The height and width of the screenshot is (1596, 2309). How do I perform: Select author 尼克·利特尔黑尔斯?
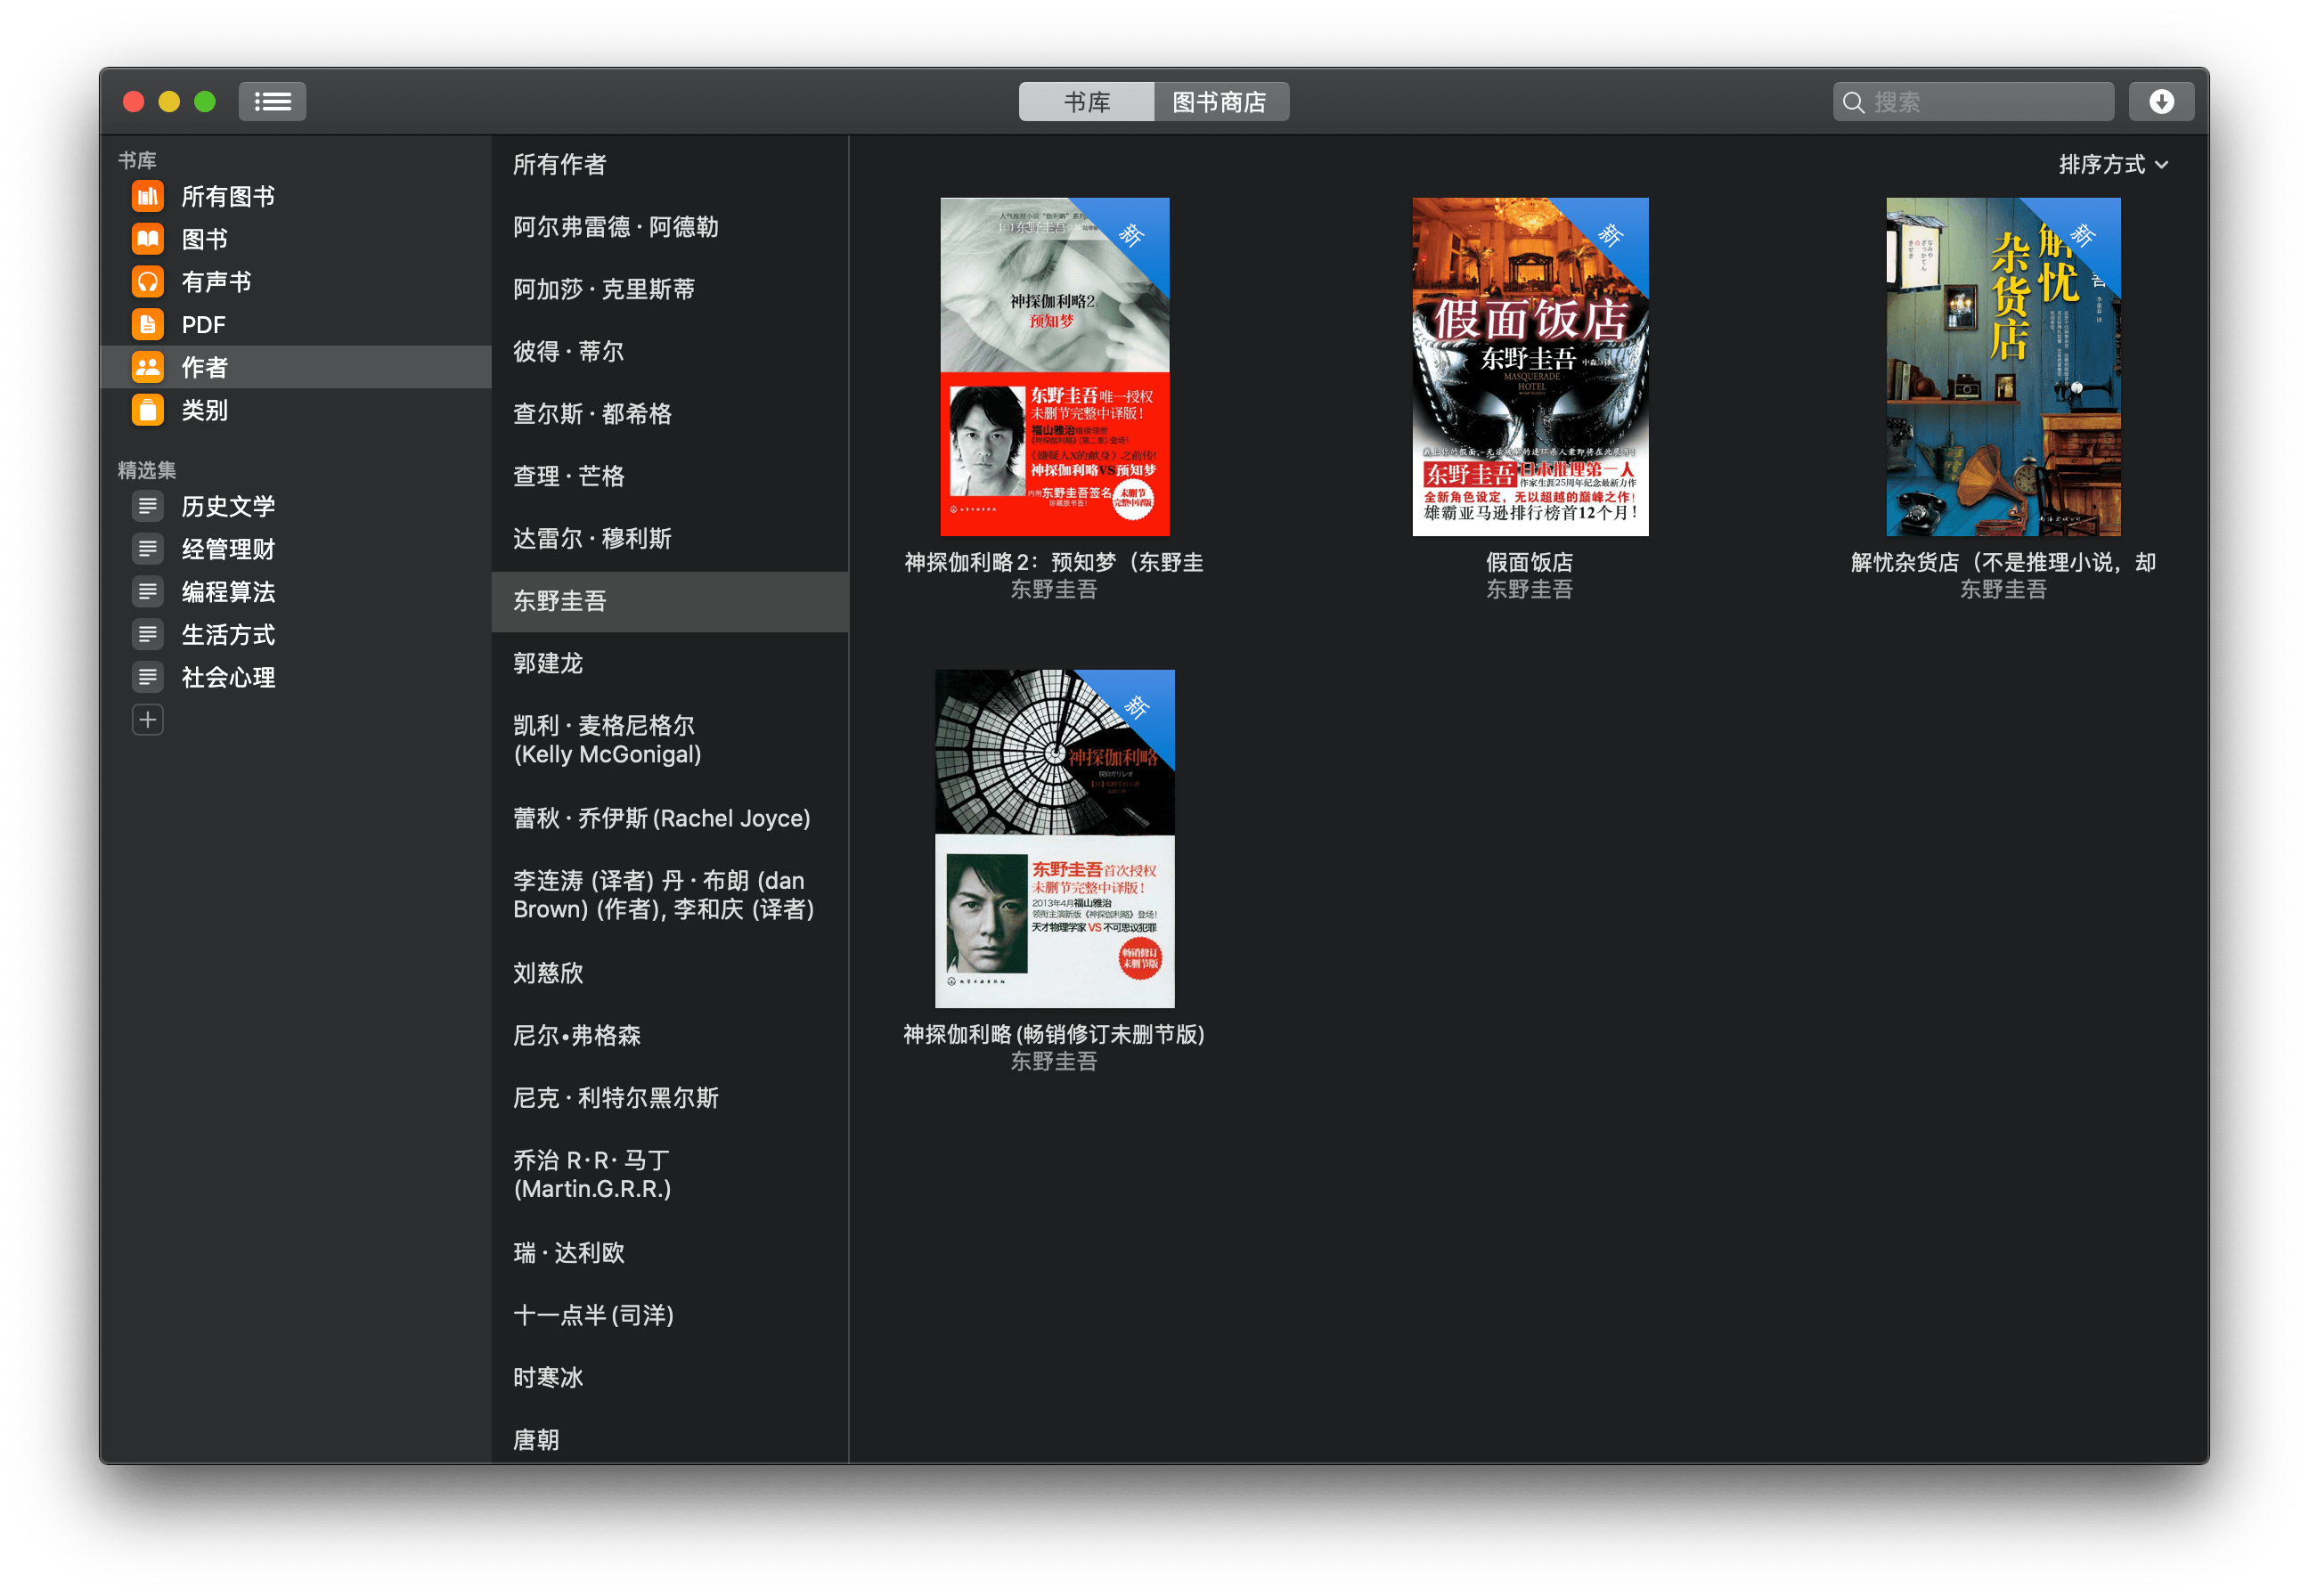670,1098
